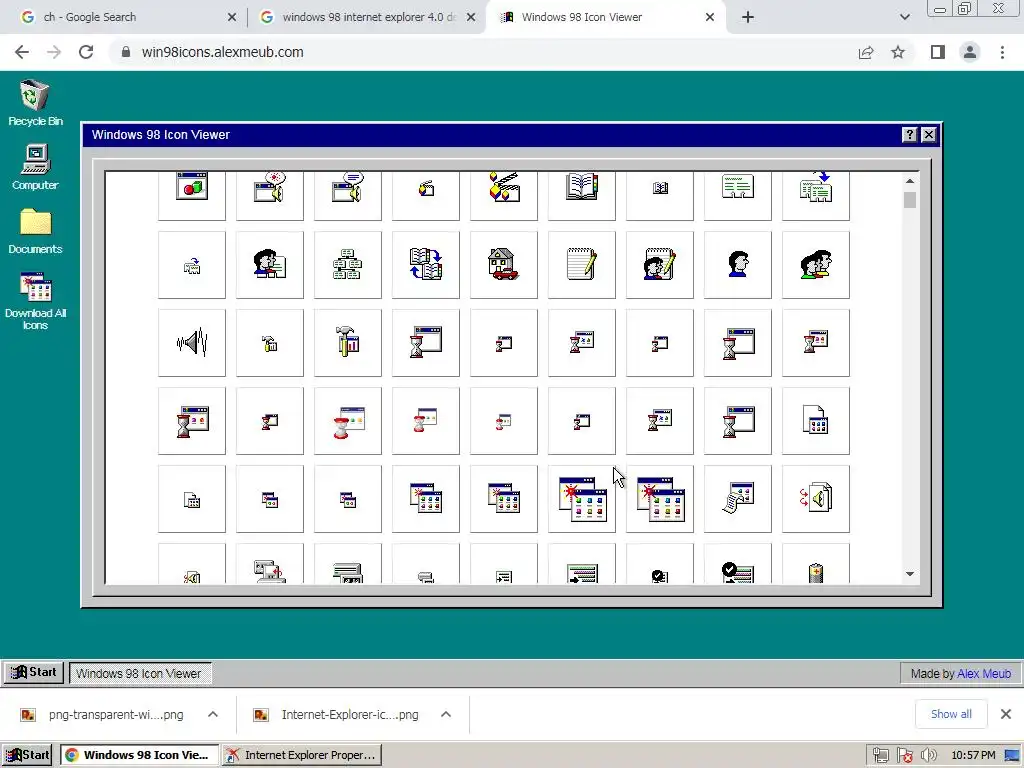Open the web page's Start button
Screen dimensions: 1024x768
coord(34,672)
